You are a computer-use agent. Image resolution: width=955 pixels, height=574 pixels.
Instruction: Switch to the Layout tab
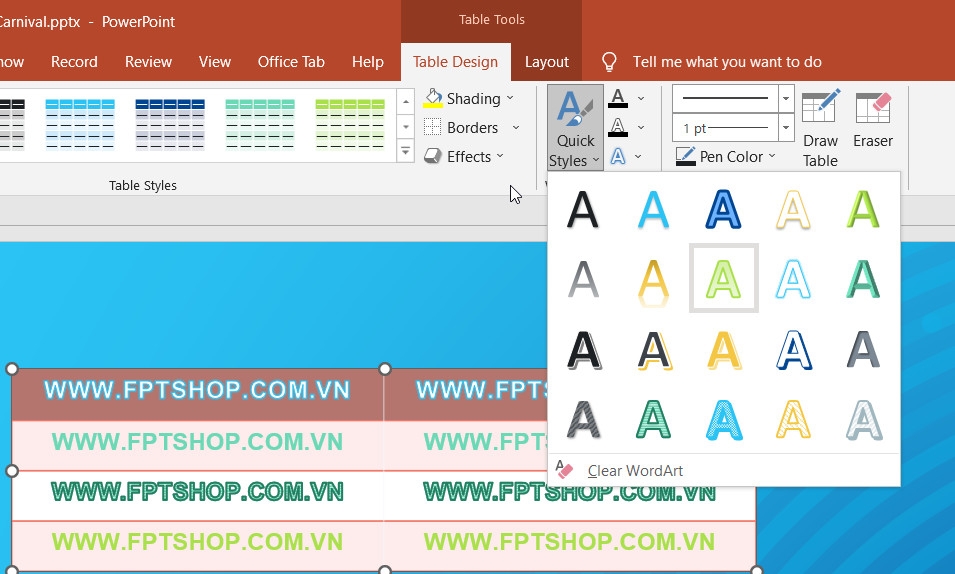click(546, 62)
